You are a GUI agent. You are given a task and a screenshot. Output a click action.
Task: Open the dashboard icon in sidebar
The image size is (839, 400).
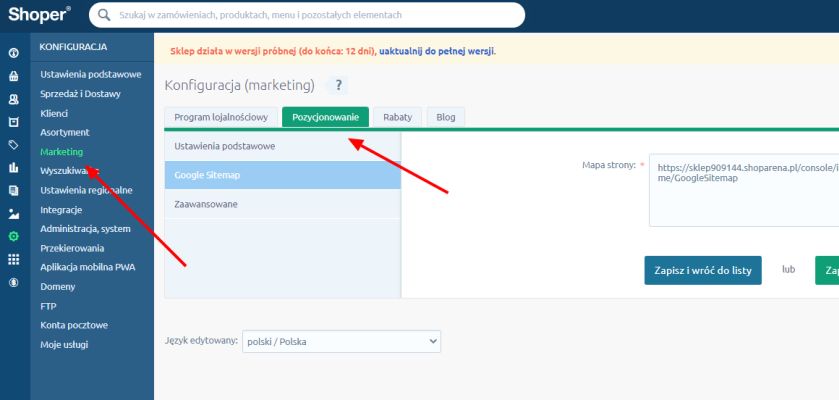pos(14,52)
